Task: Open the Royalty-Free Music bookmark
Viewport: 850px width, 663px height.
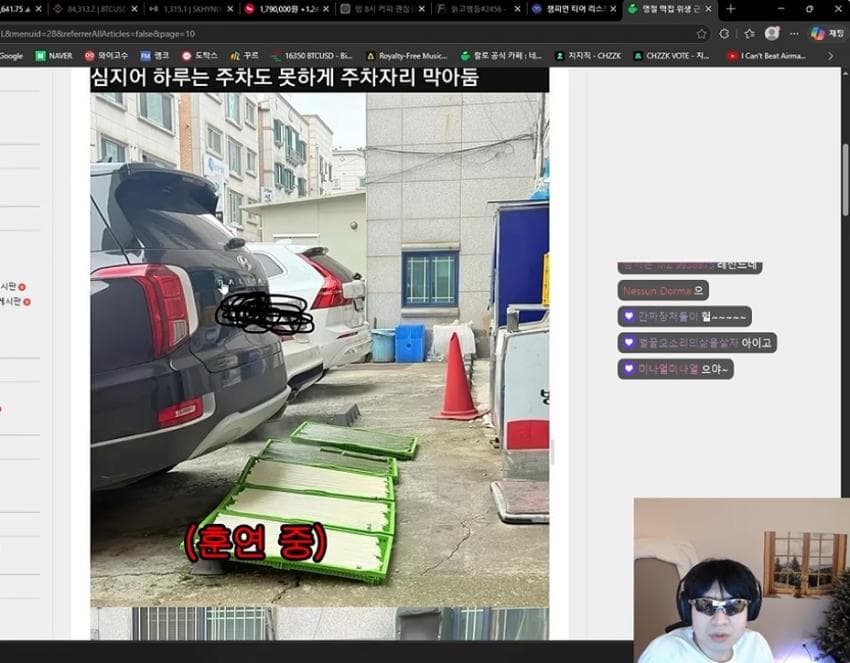Action: click(407, 56)
